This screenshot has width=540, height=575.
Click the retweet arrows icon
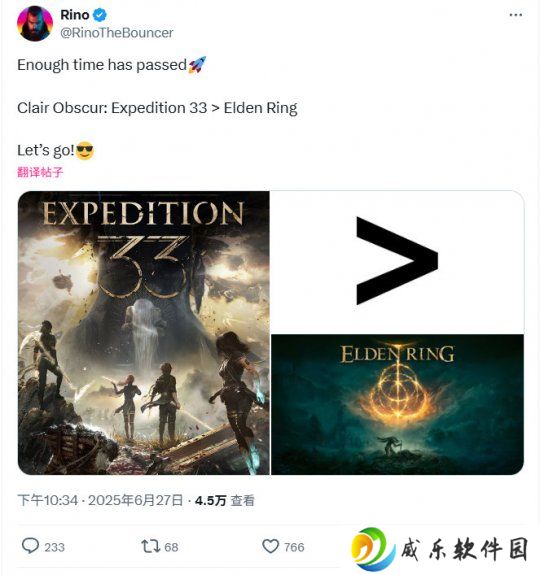pyautogui.click(x=151, y=546)
